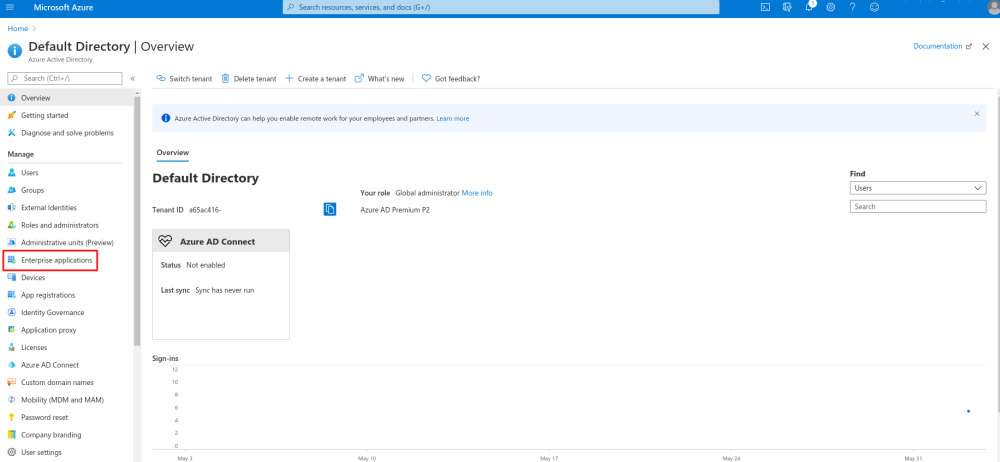
Task: Close the Default Directory blade
Action: tap(986, 46)
